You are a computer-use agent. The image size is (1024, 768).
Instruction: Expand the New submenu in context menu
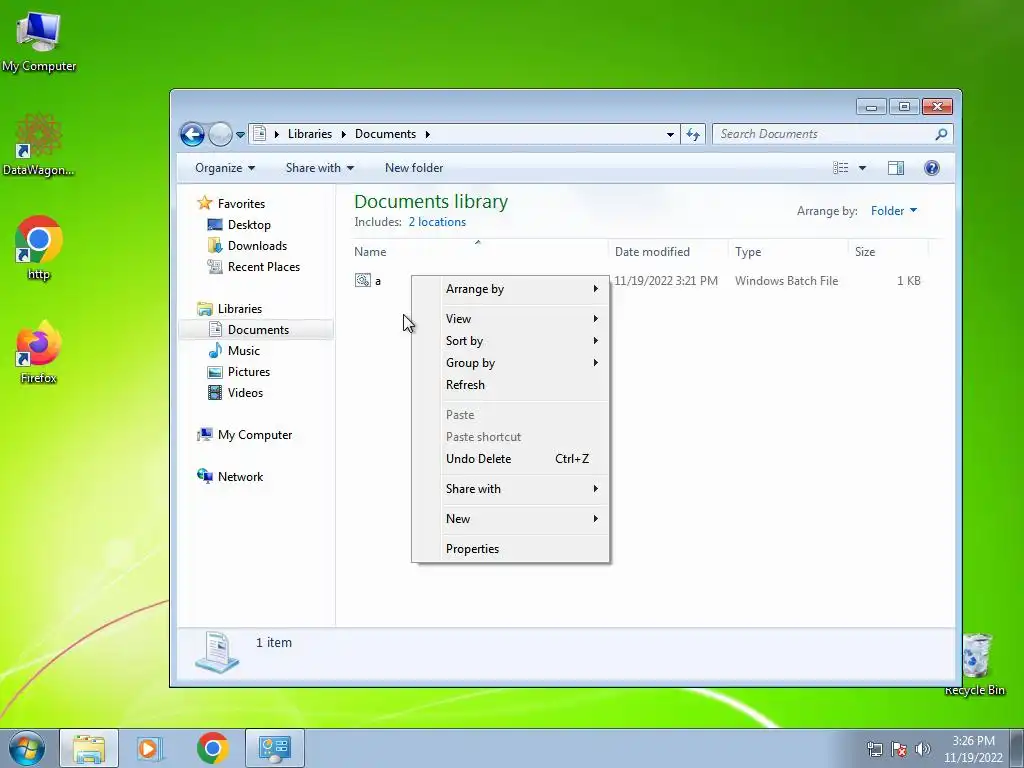(x=510, y=519)
